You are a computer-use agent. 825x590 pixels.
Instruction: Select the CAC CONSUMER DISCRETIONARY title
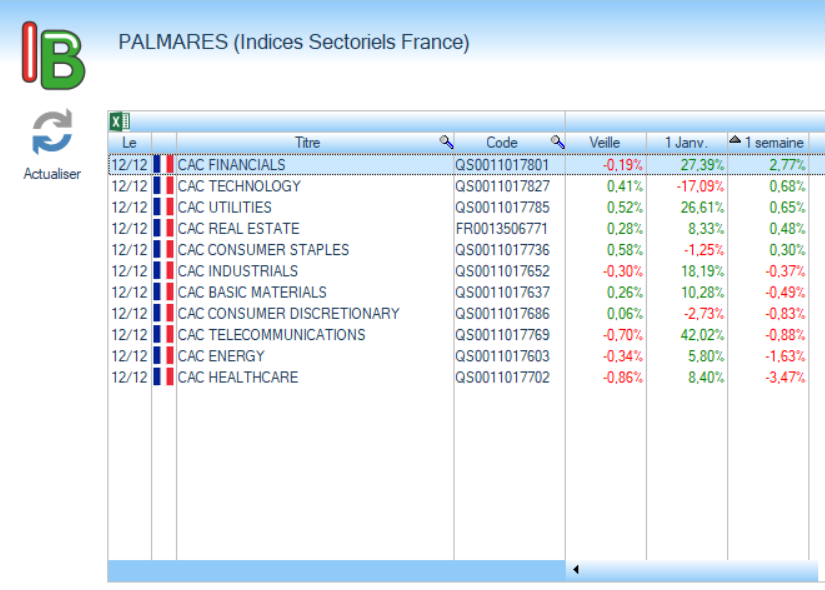pyautogui.click(x=288, y=314)
